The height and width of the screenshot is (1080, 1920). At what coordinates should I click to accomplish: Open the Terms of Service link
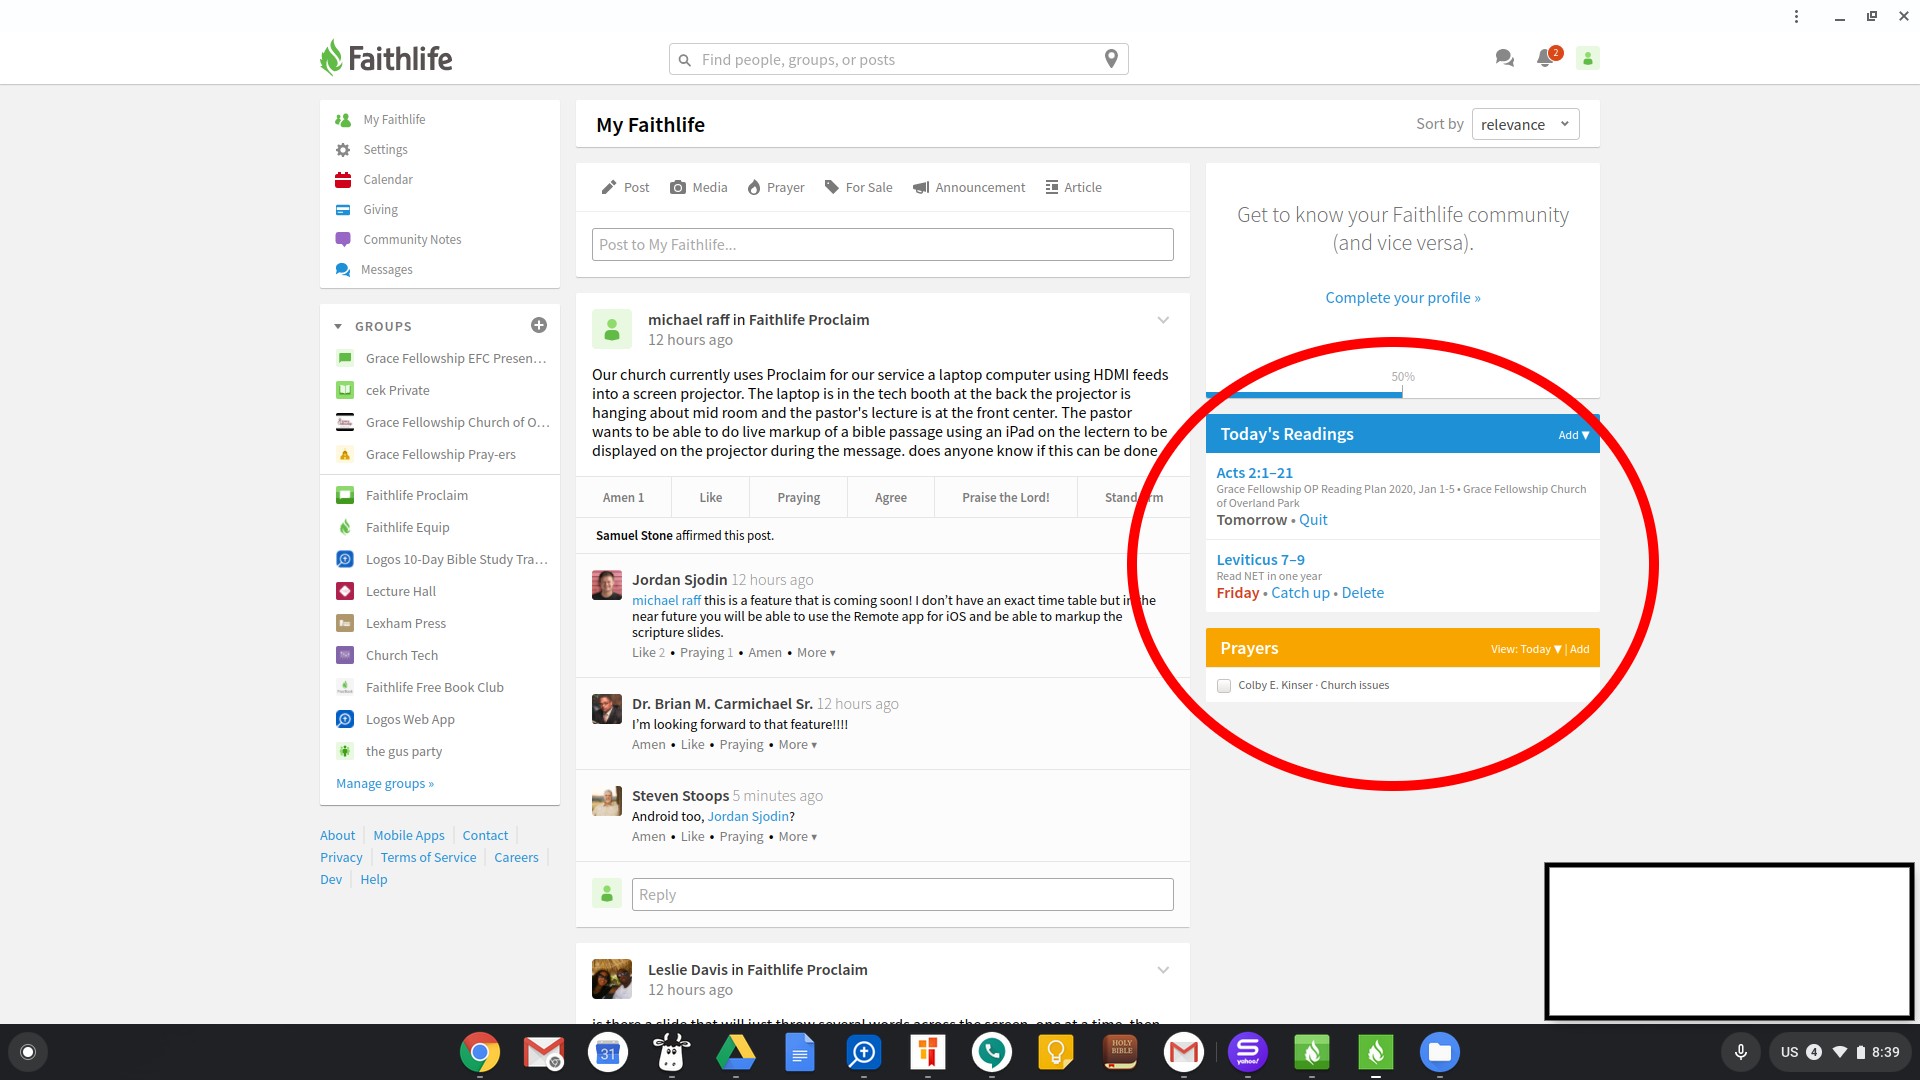pos(428,858)
